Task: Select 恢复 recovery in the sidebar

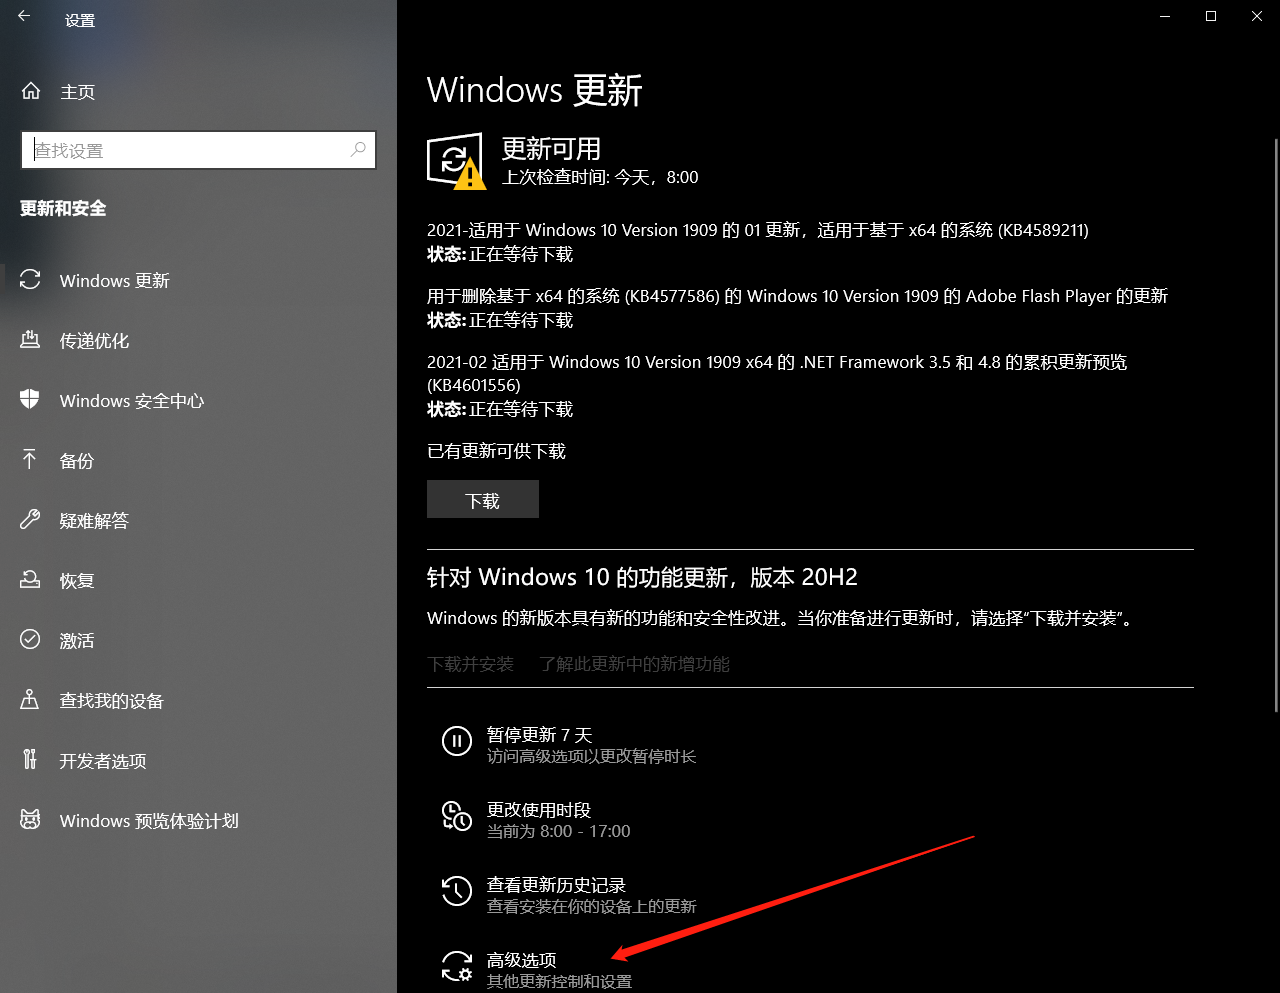Action: (x=76, y=581)
